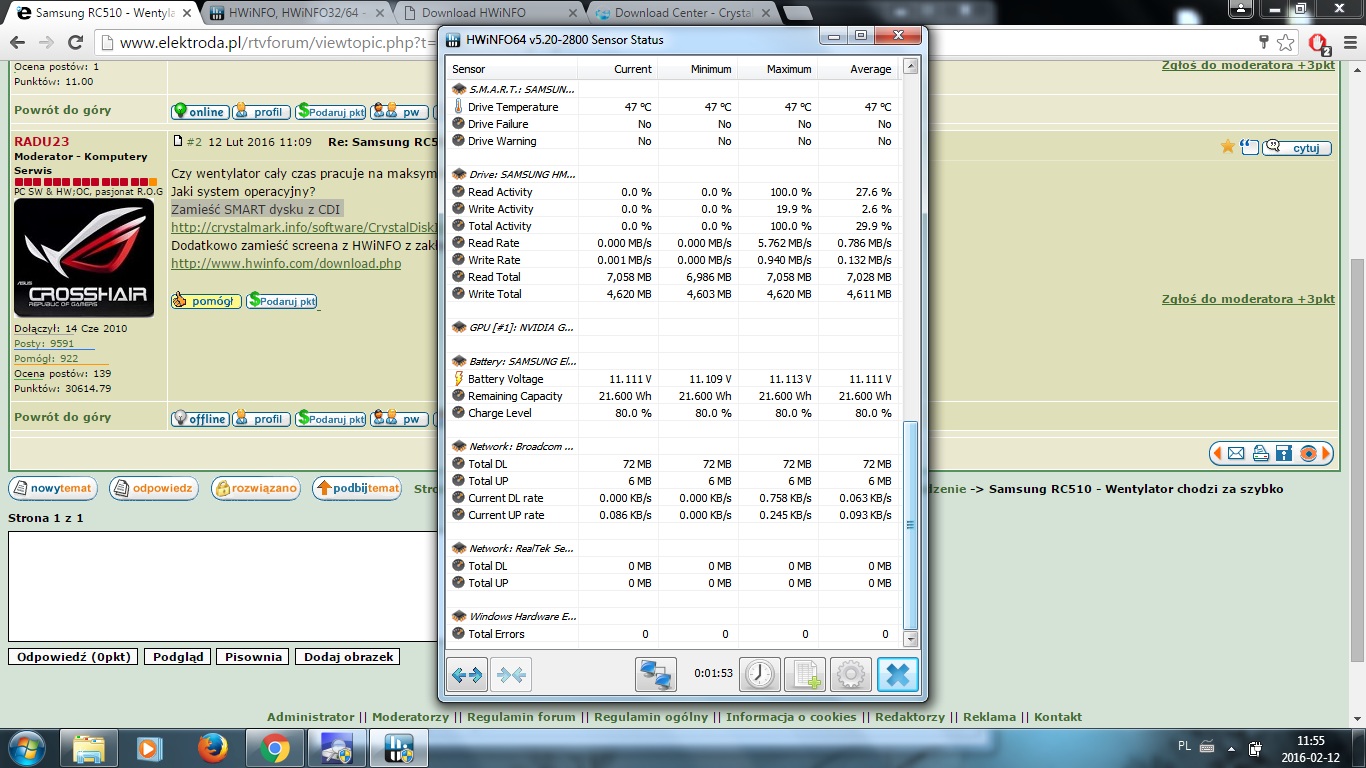The width and height of the screenshot is (1366, 768).
Task: Open the Regulamin forum footer link
Action: pos(521,717)
